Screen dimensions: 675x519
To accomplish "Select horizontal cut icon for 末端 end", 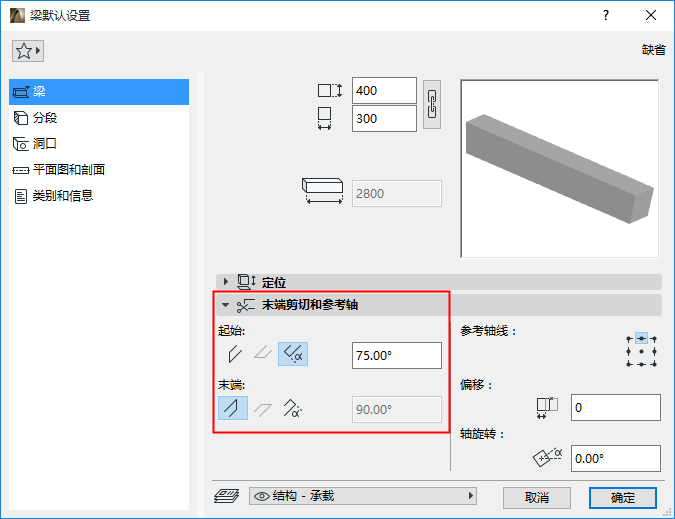I will pyautogui.click(x=263, y=409).
